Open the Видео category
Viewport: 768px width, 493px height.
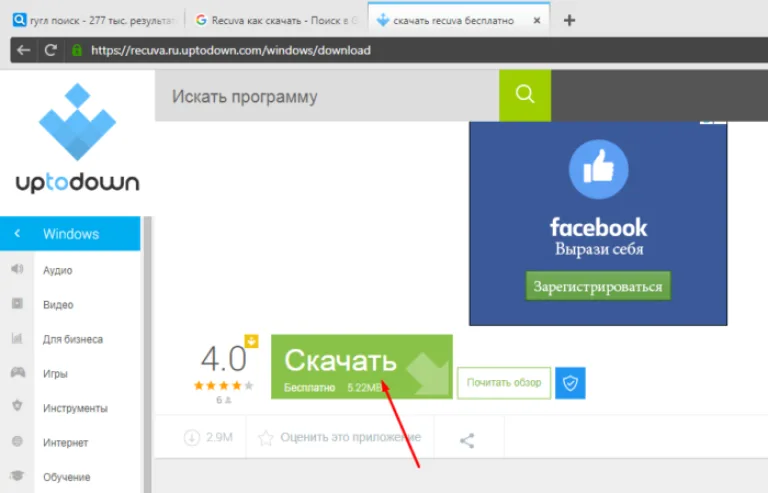[x=58, y=305]
